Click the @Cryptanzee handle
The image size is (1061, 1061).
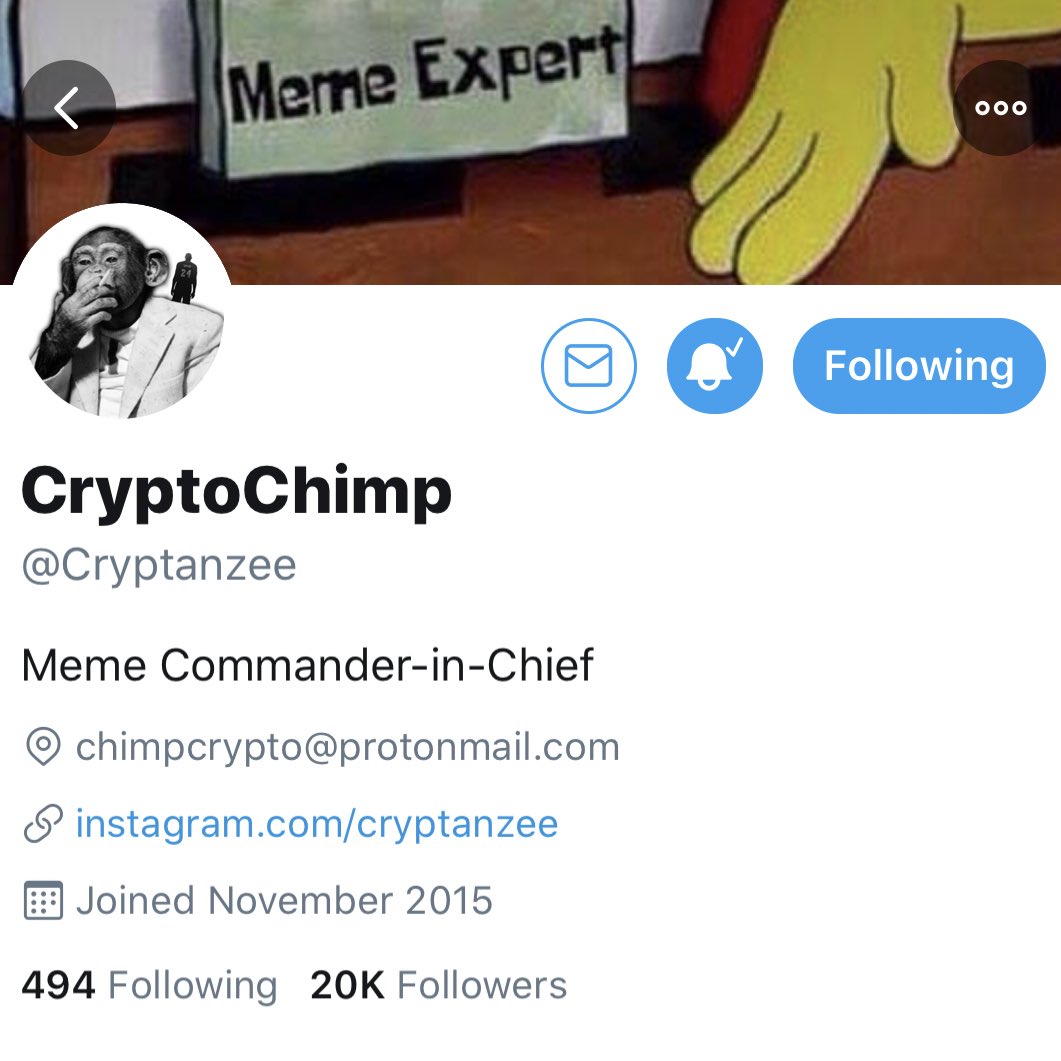point(159,566)
